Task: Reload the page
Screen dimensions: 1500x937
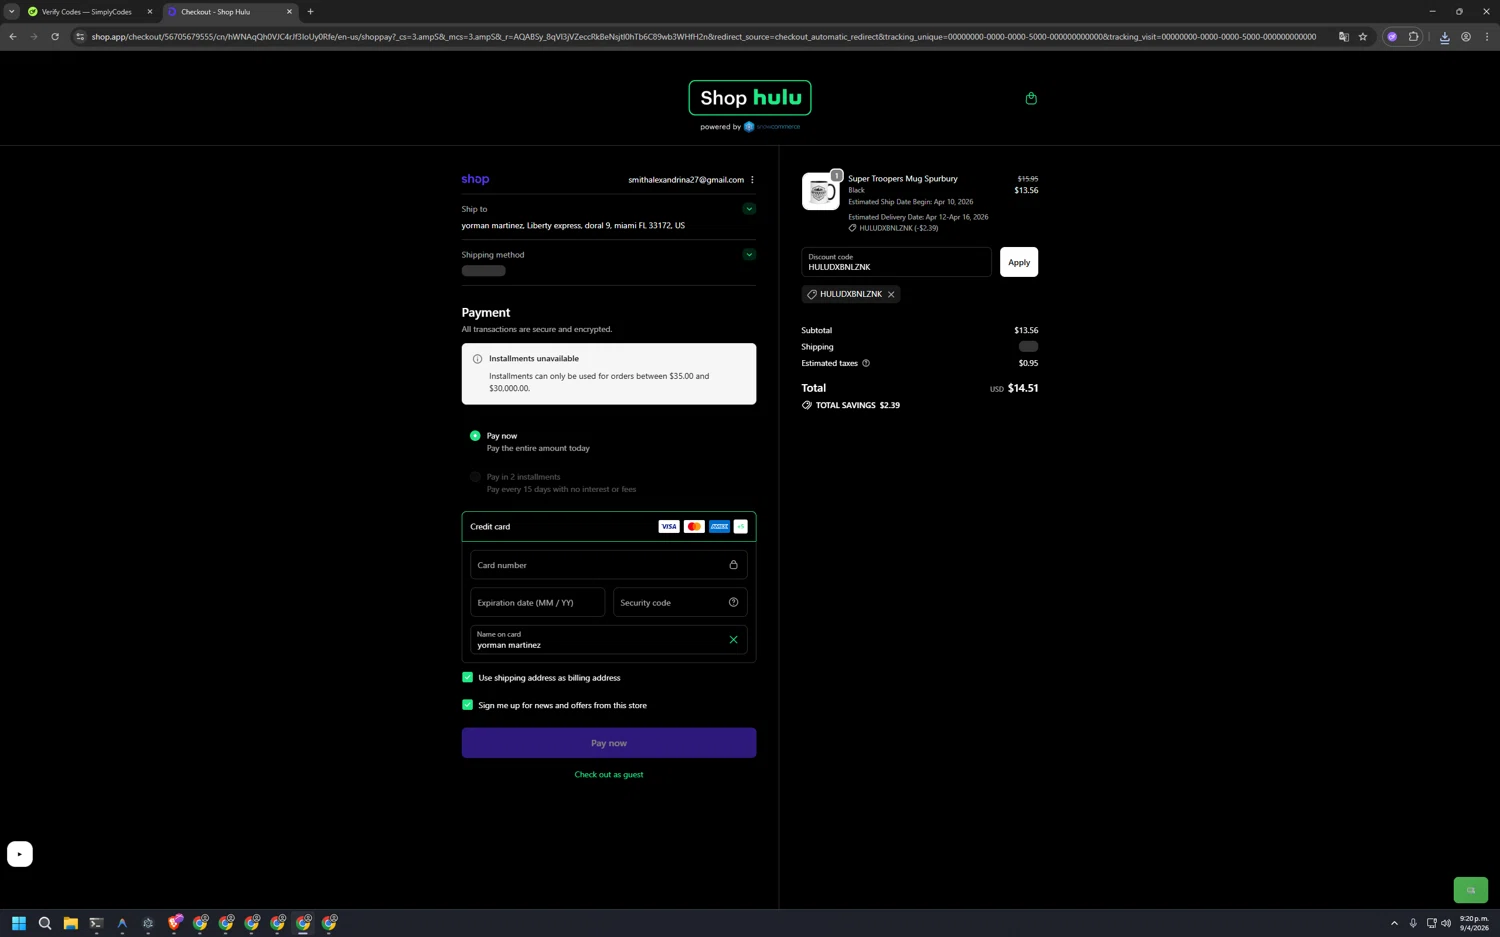Action: (x=55, y=37)
